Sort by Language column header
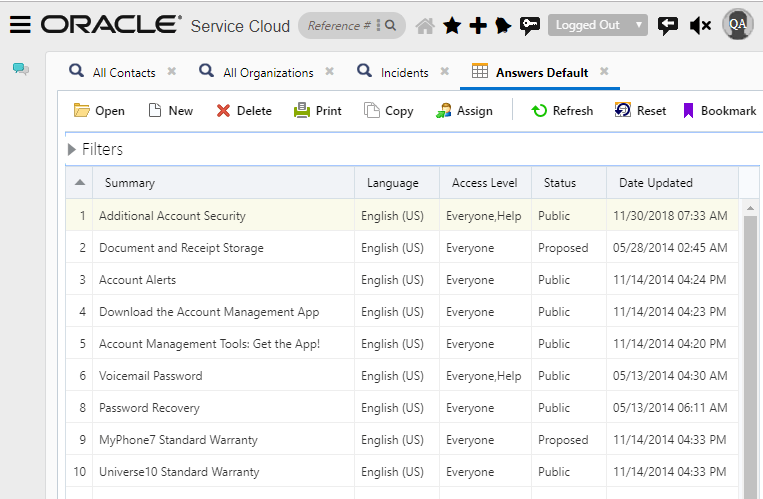Image resolution: width=763 pixels, height=499 pixels. (397, 183)
